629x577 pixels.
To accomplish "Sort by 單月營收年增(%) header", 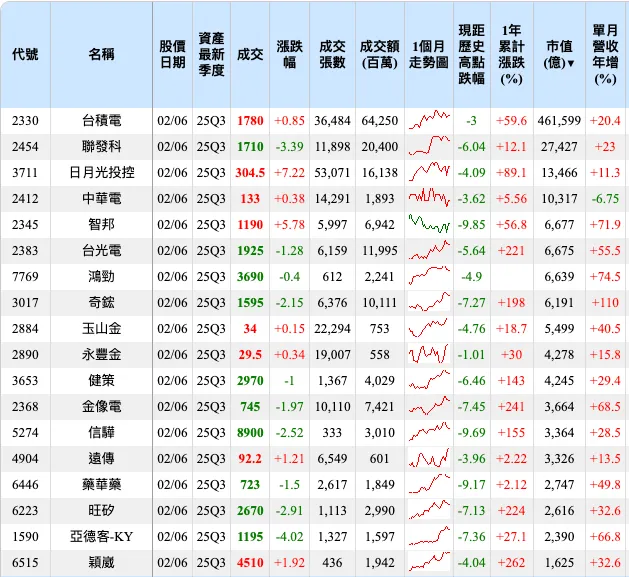I will pos(605,55).
